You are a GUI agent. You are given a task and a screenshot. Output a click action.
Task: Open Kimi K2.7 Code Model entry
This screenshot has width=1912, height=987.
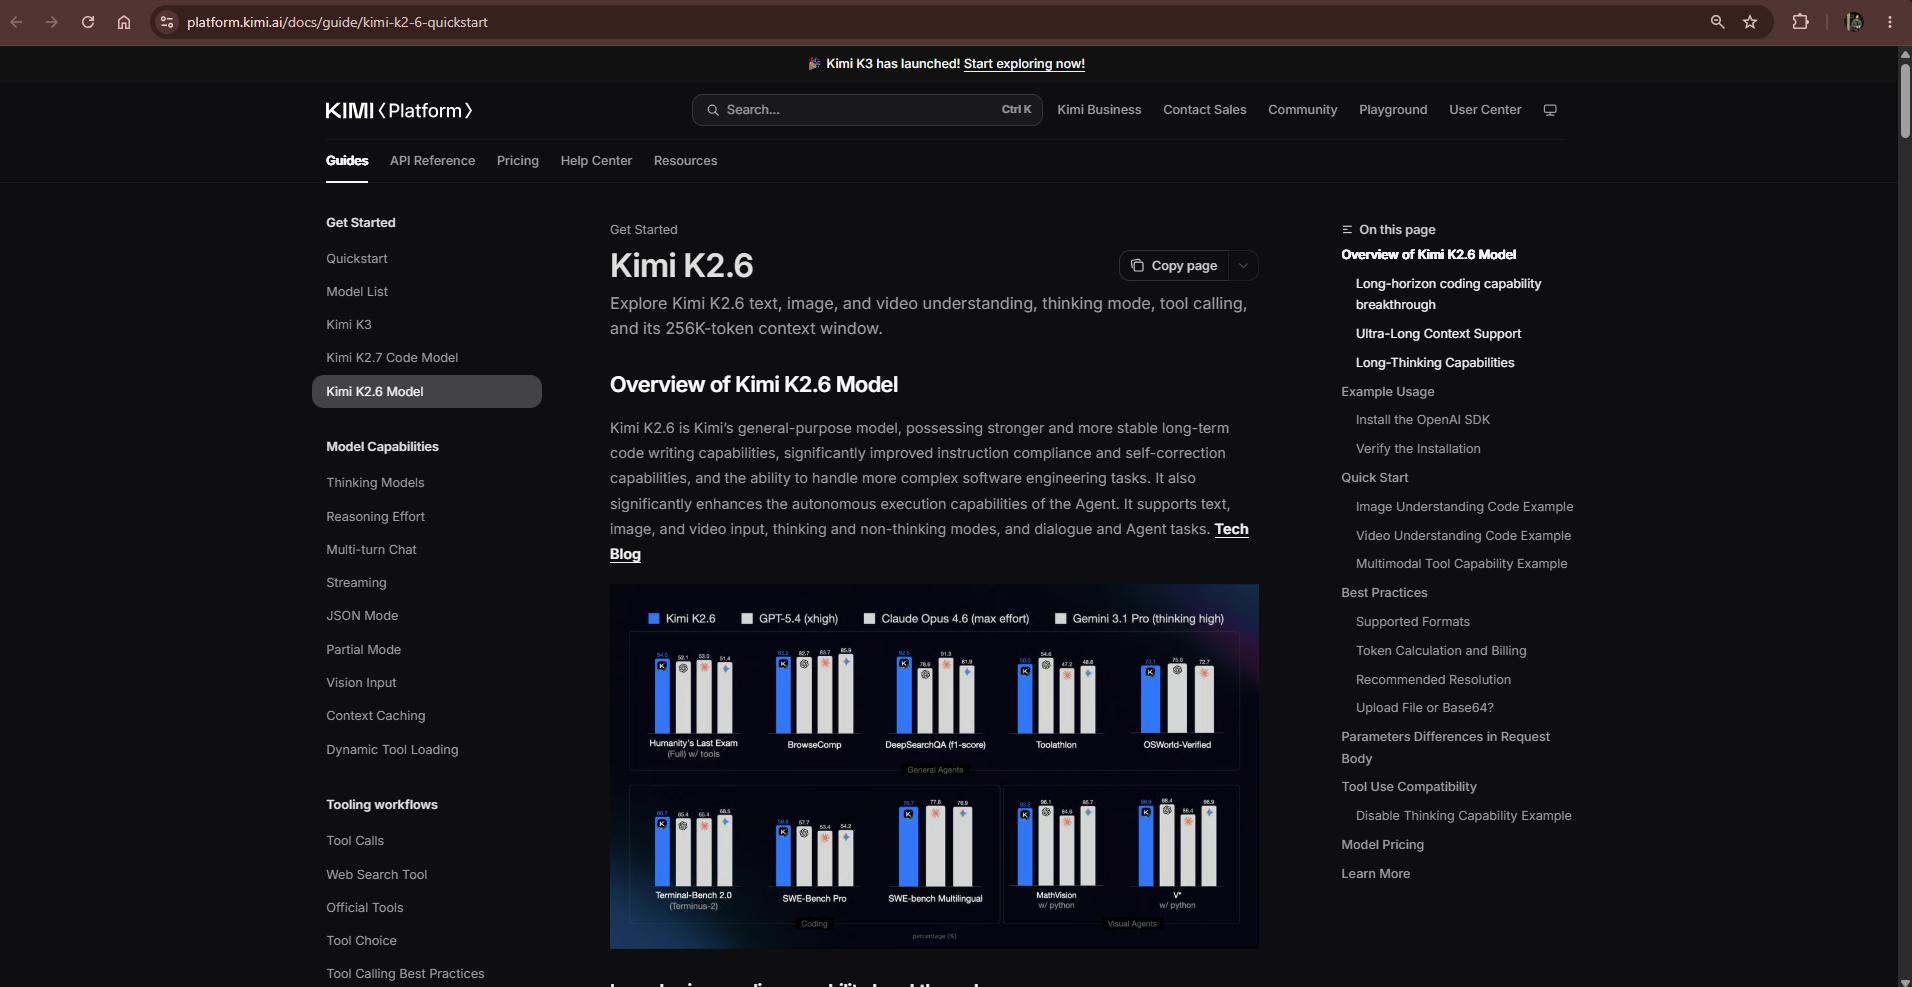pyautogui.click(x=392, y=358)
